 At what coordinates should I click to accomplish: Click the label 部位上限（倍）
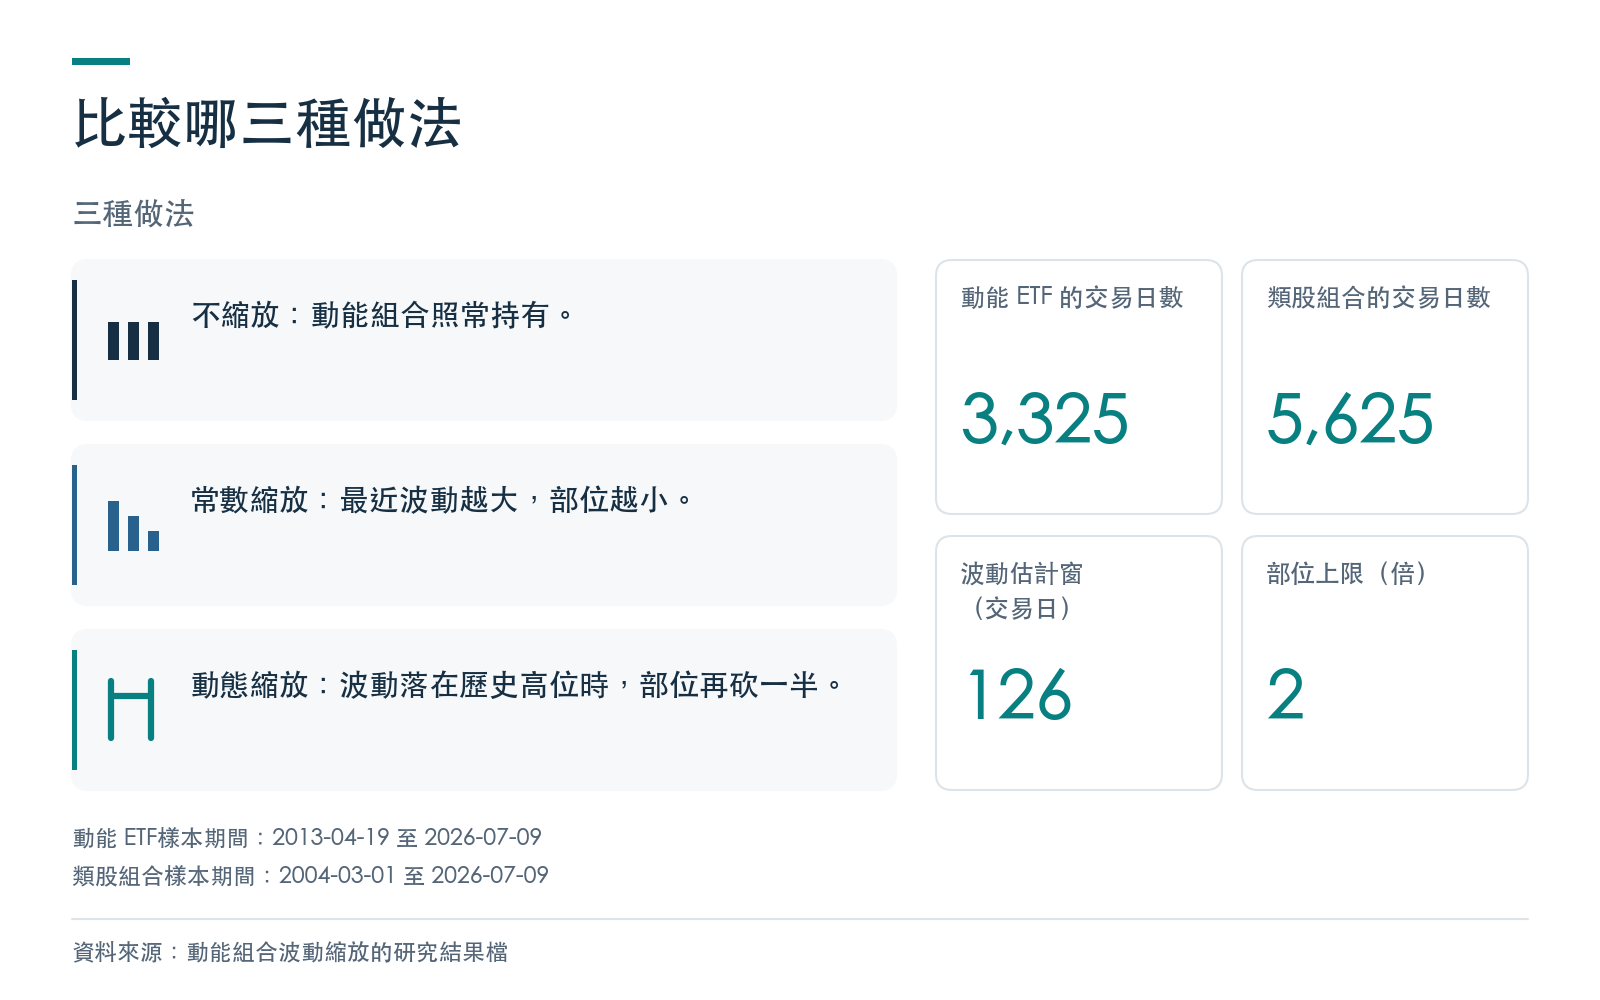[1346, 573]
